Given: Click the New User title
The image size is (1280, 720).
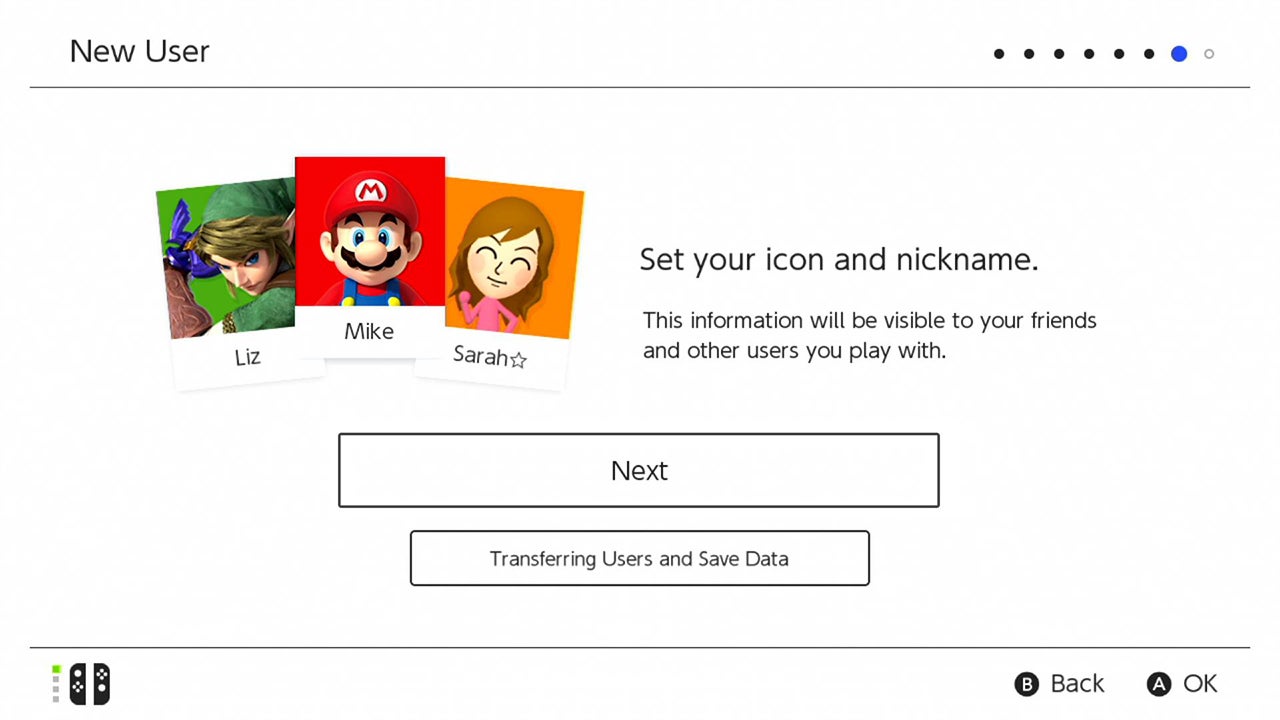Looking at the screenshot, I should click(139, 51).
